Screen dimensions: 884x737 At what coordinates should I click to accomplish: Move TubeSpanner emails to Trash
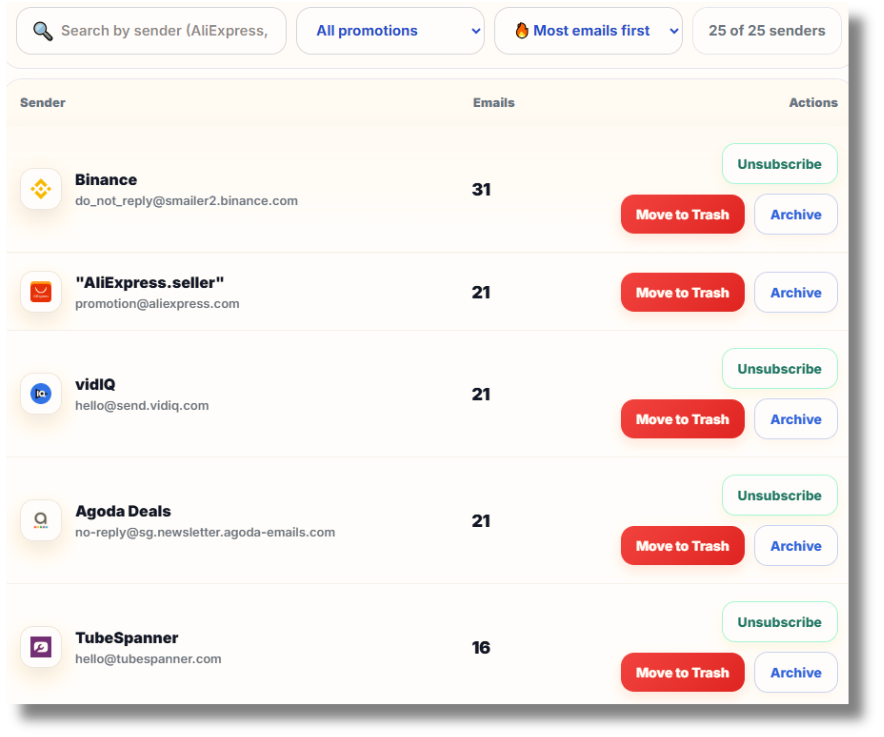click(x=682, y=672)
